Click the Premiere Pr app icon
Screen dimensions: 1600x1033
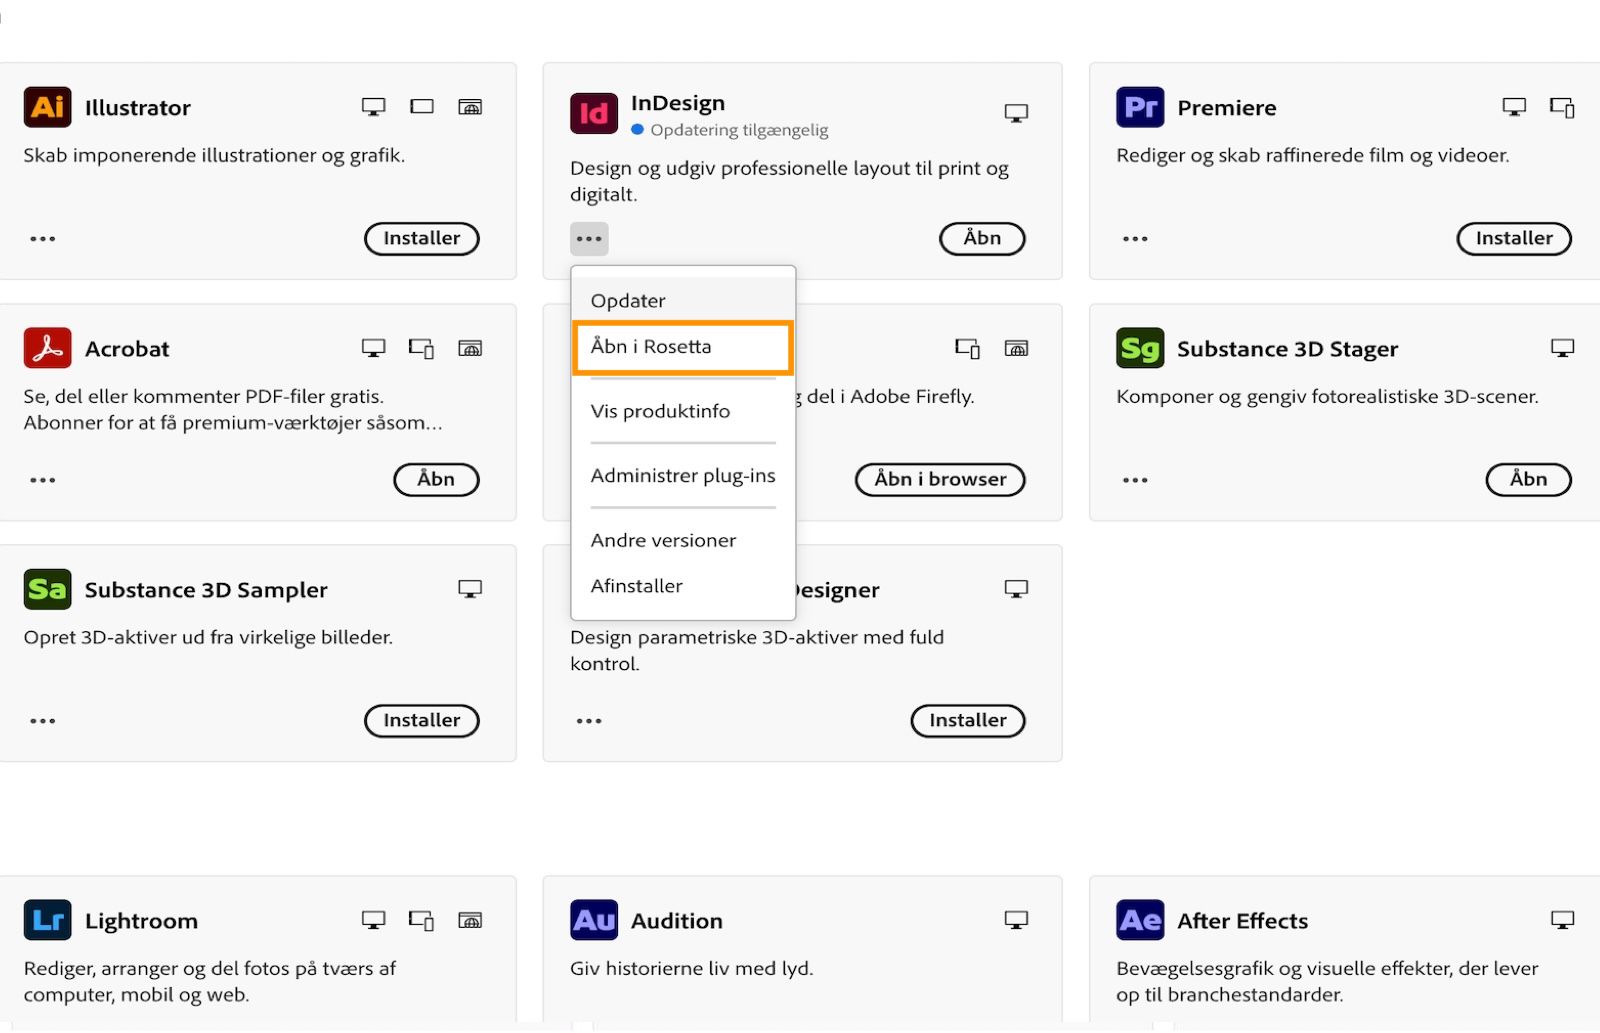[x=1140, y=107]
